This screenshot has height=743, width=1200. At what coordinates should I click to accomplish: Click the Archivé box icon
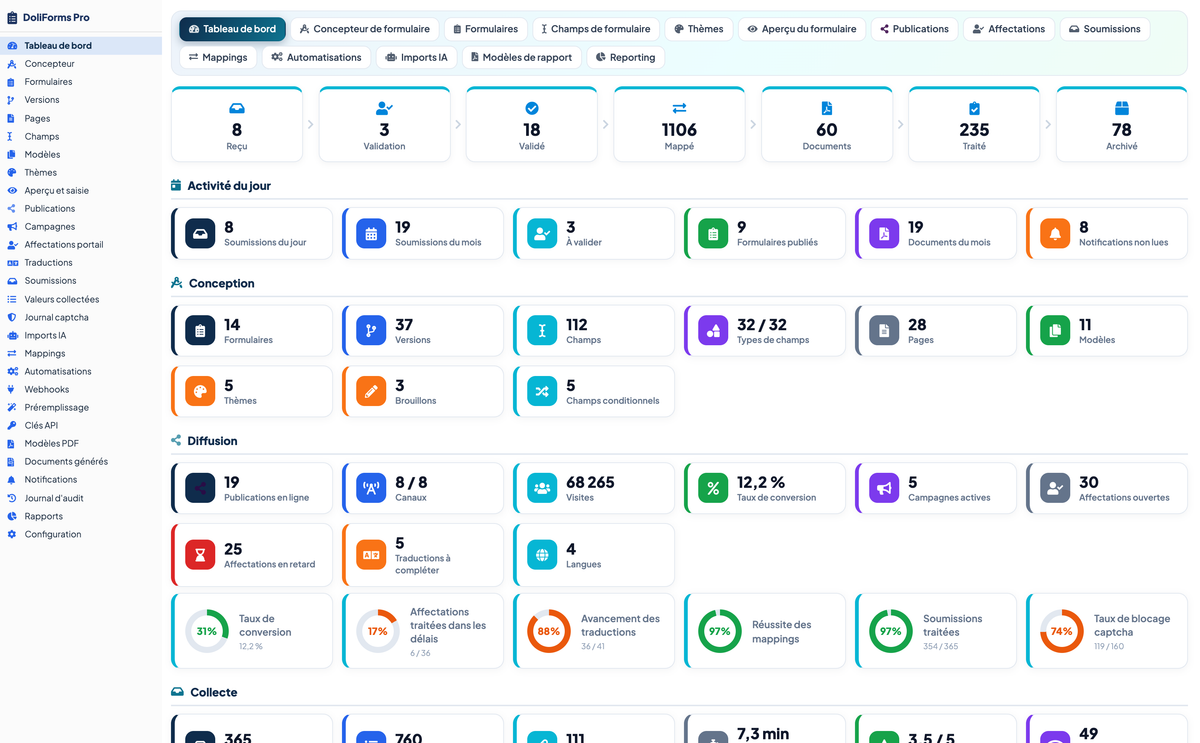1122,108
